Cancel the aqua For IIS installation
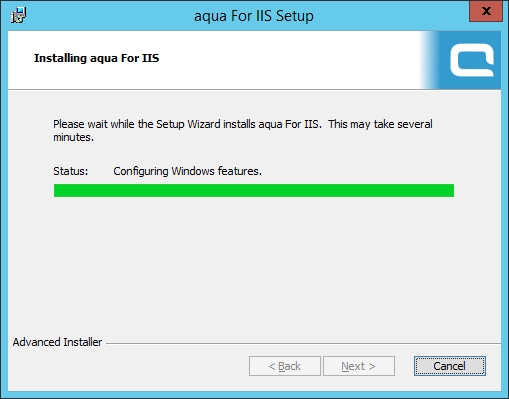The width and height of the screenshot is (509, 399). point(450,366)
